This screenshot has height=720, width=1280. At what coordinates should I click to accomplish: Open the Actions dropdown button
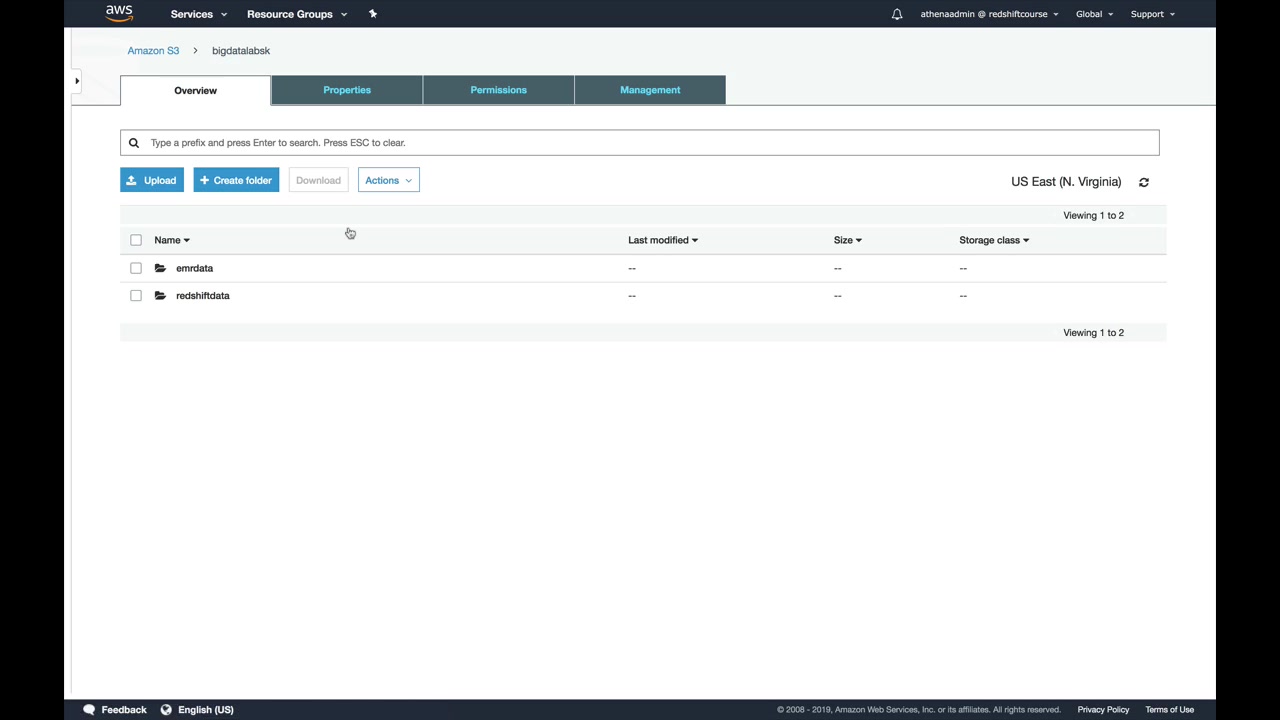[389, 180]
